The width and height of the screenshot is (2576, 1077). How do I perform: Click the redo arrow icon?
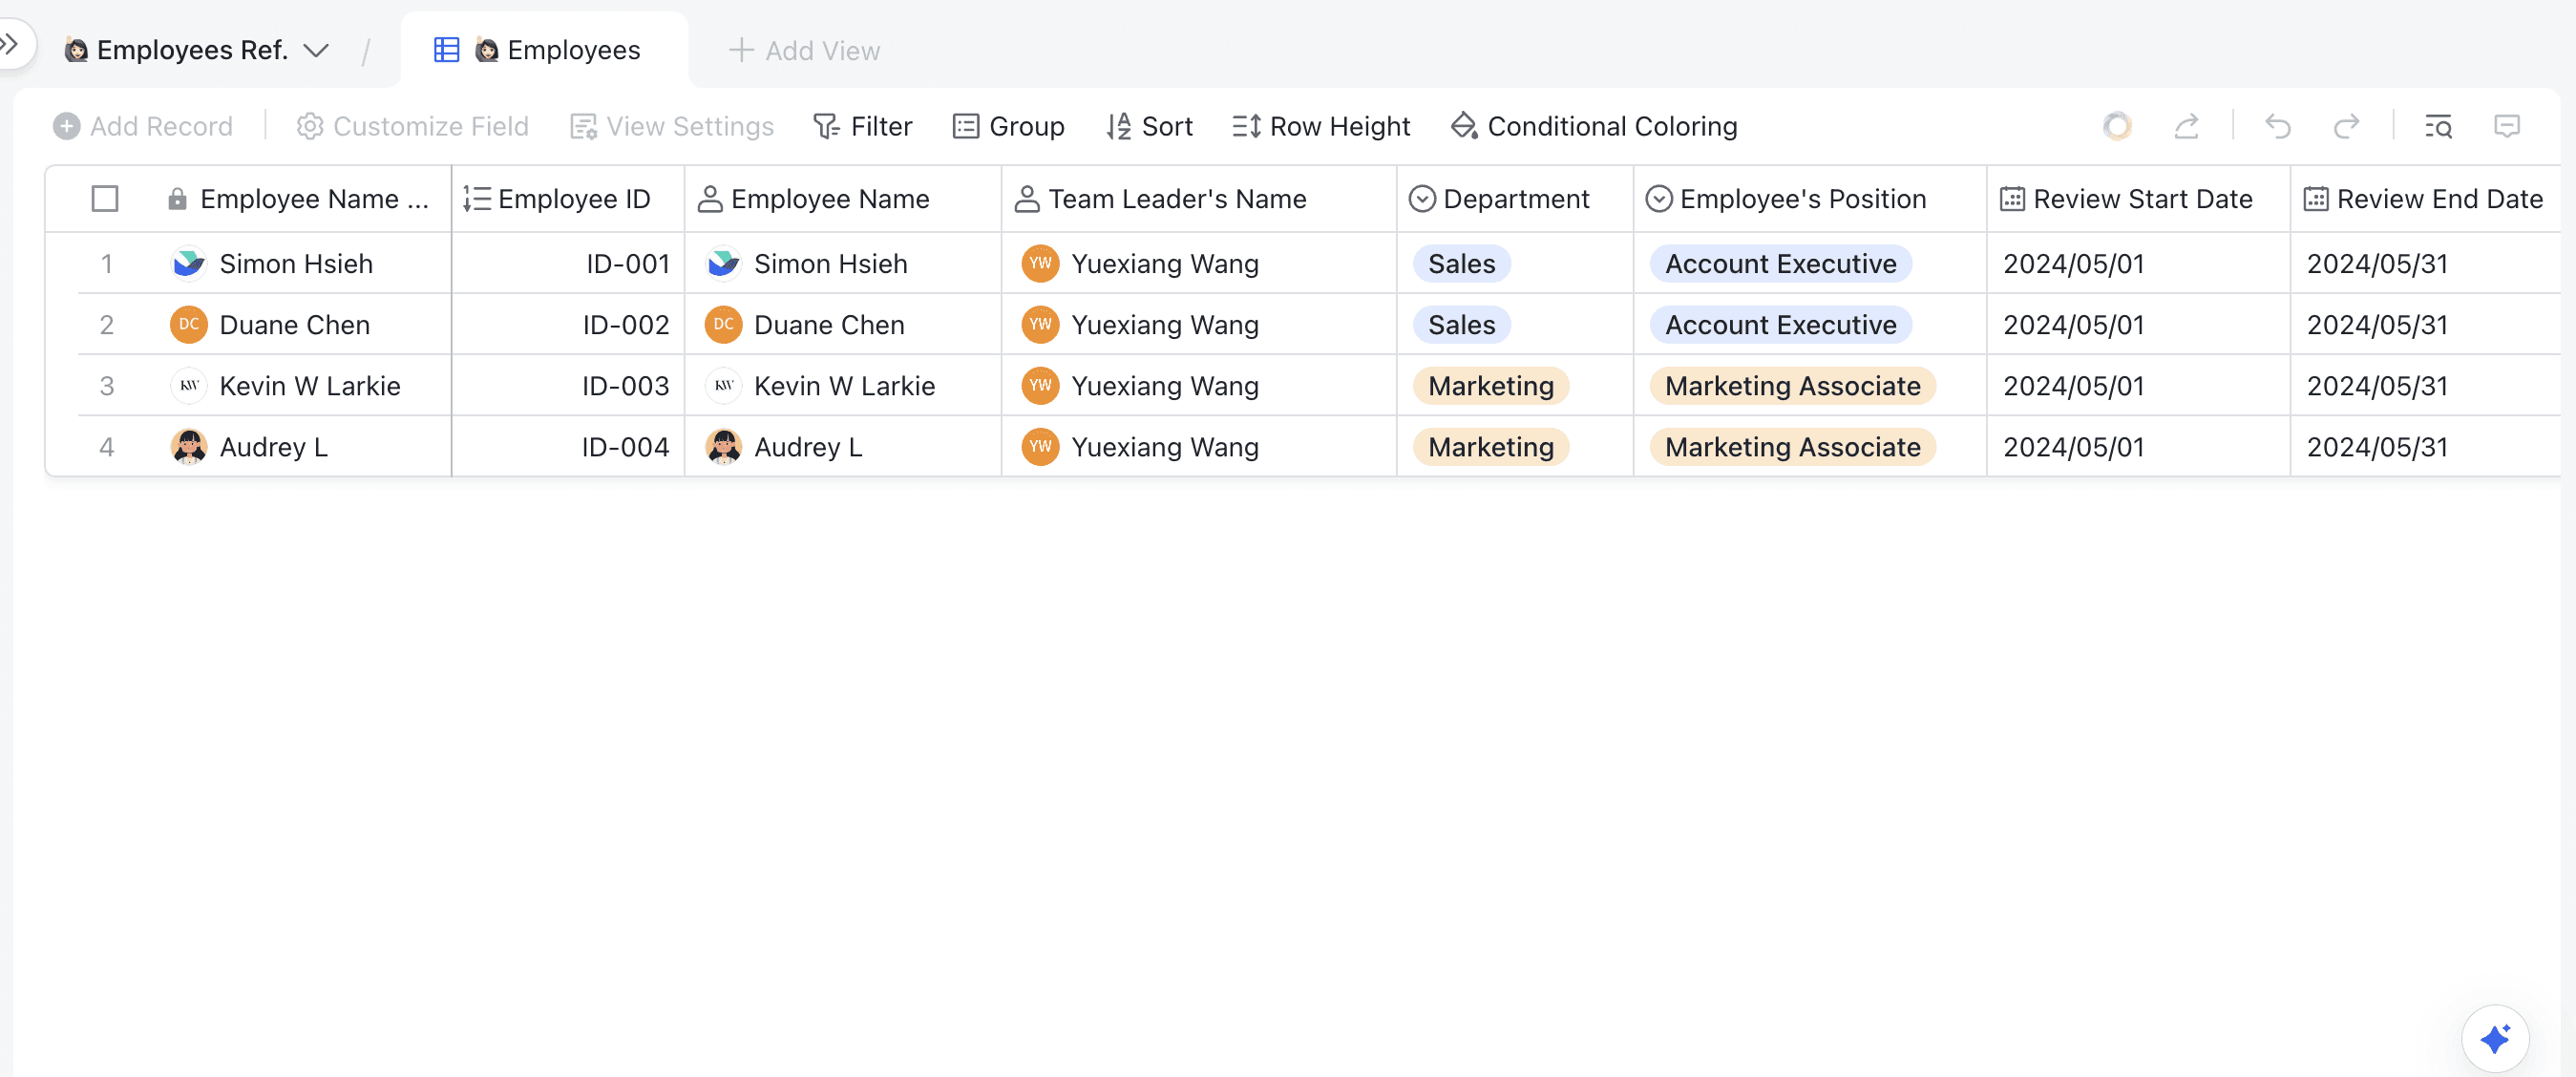[2345, 126]
